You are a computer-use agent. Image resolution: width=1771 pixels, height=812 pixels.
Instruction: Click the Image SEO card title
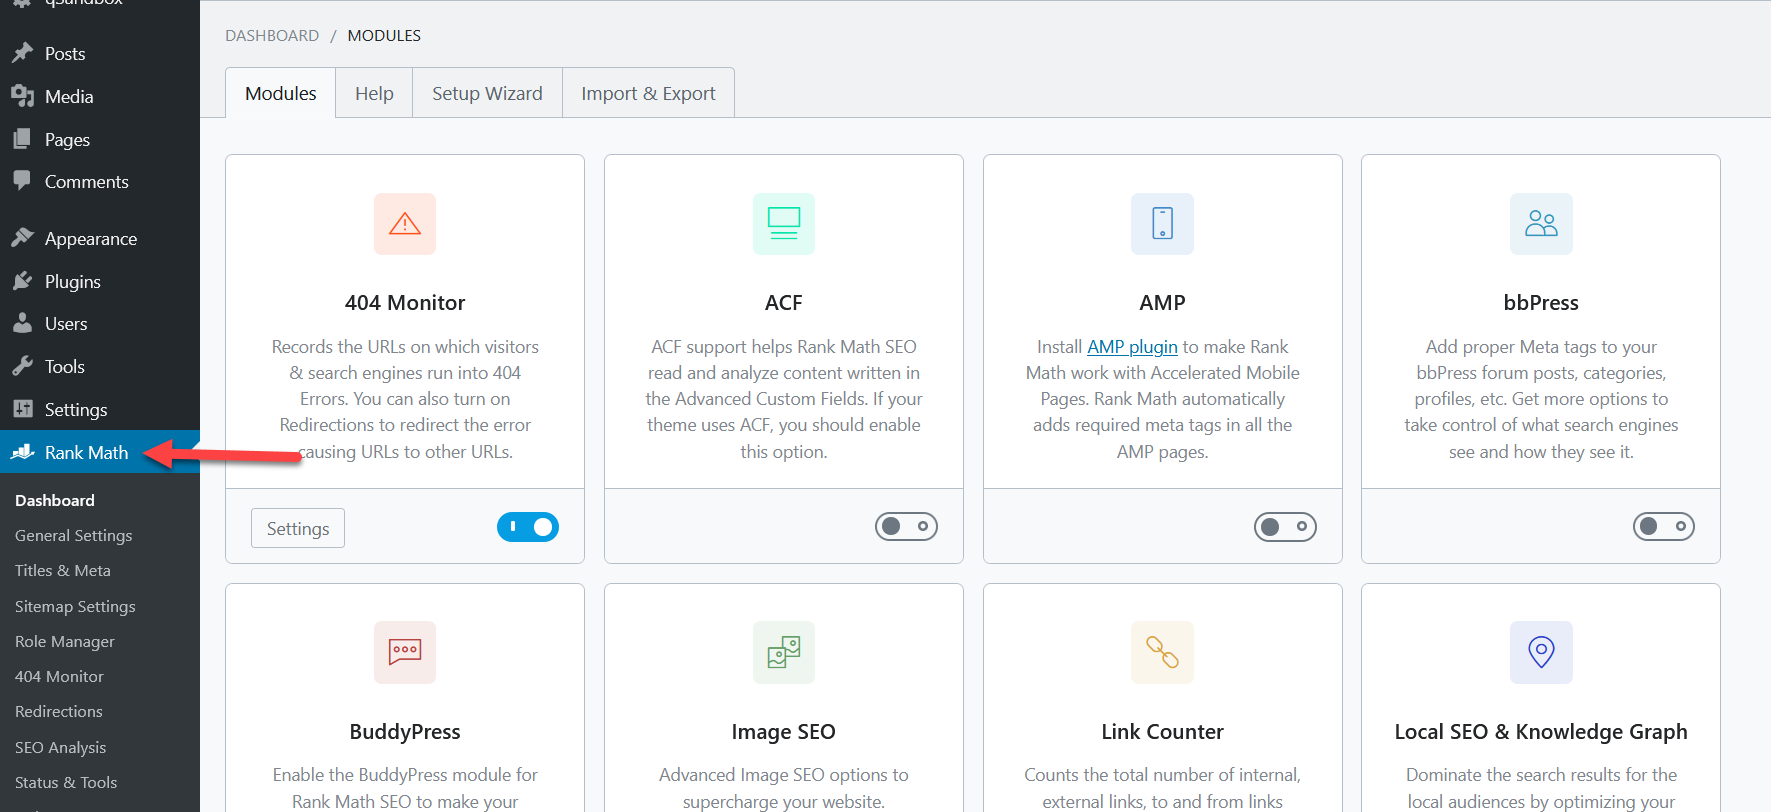[784, 731]
